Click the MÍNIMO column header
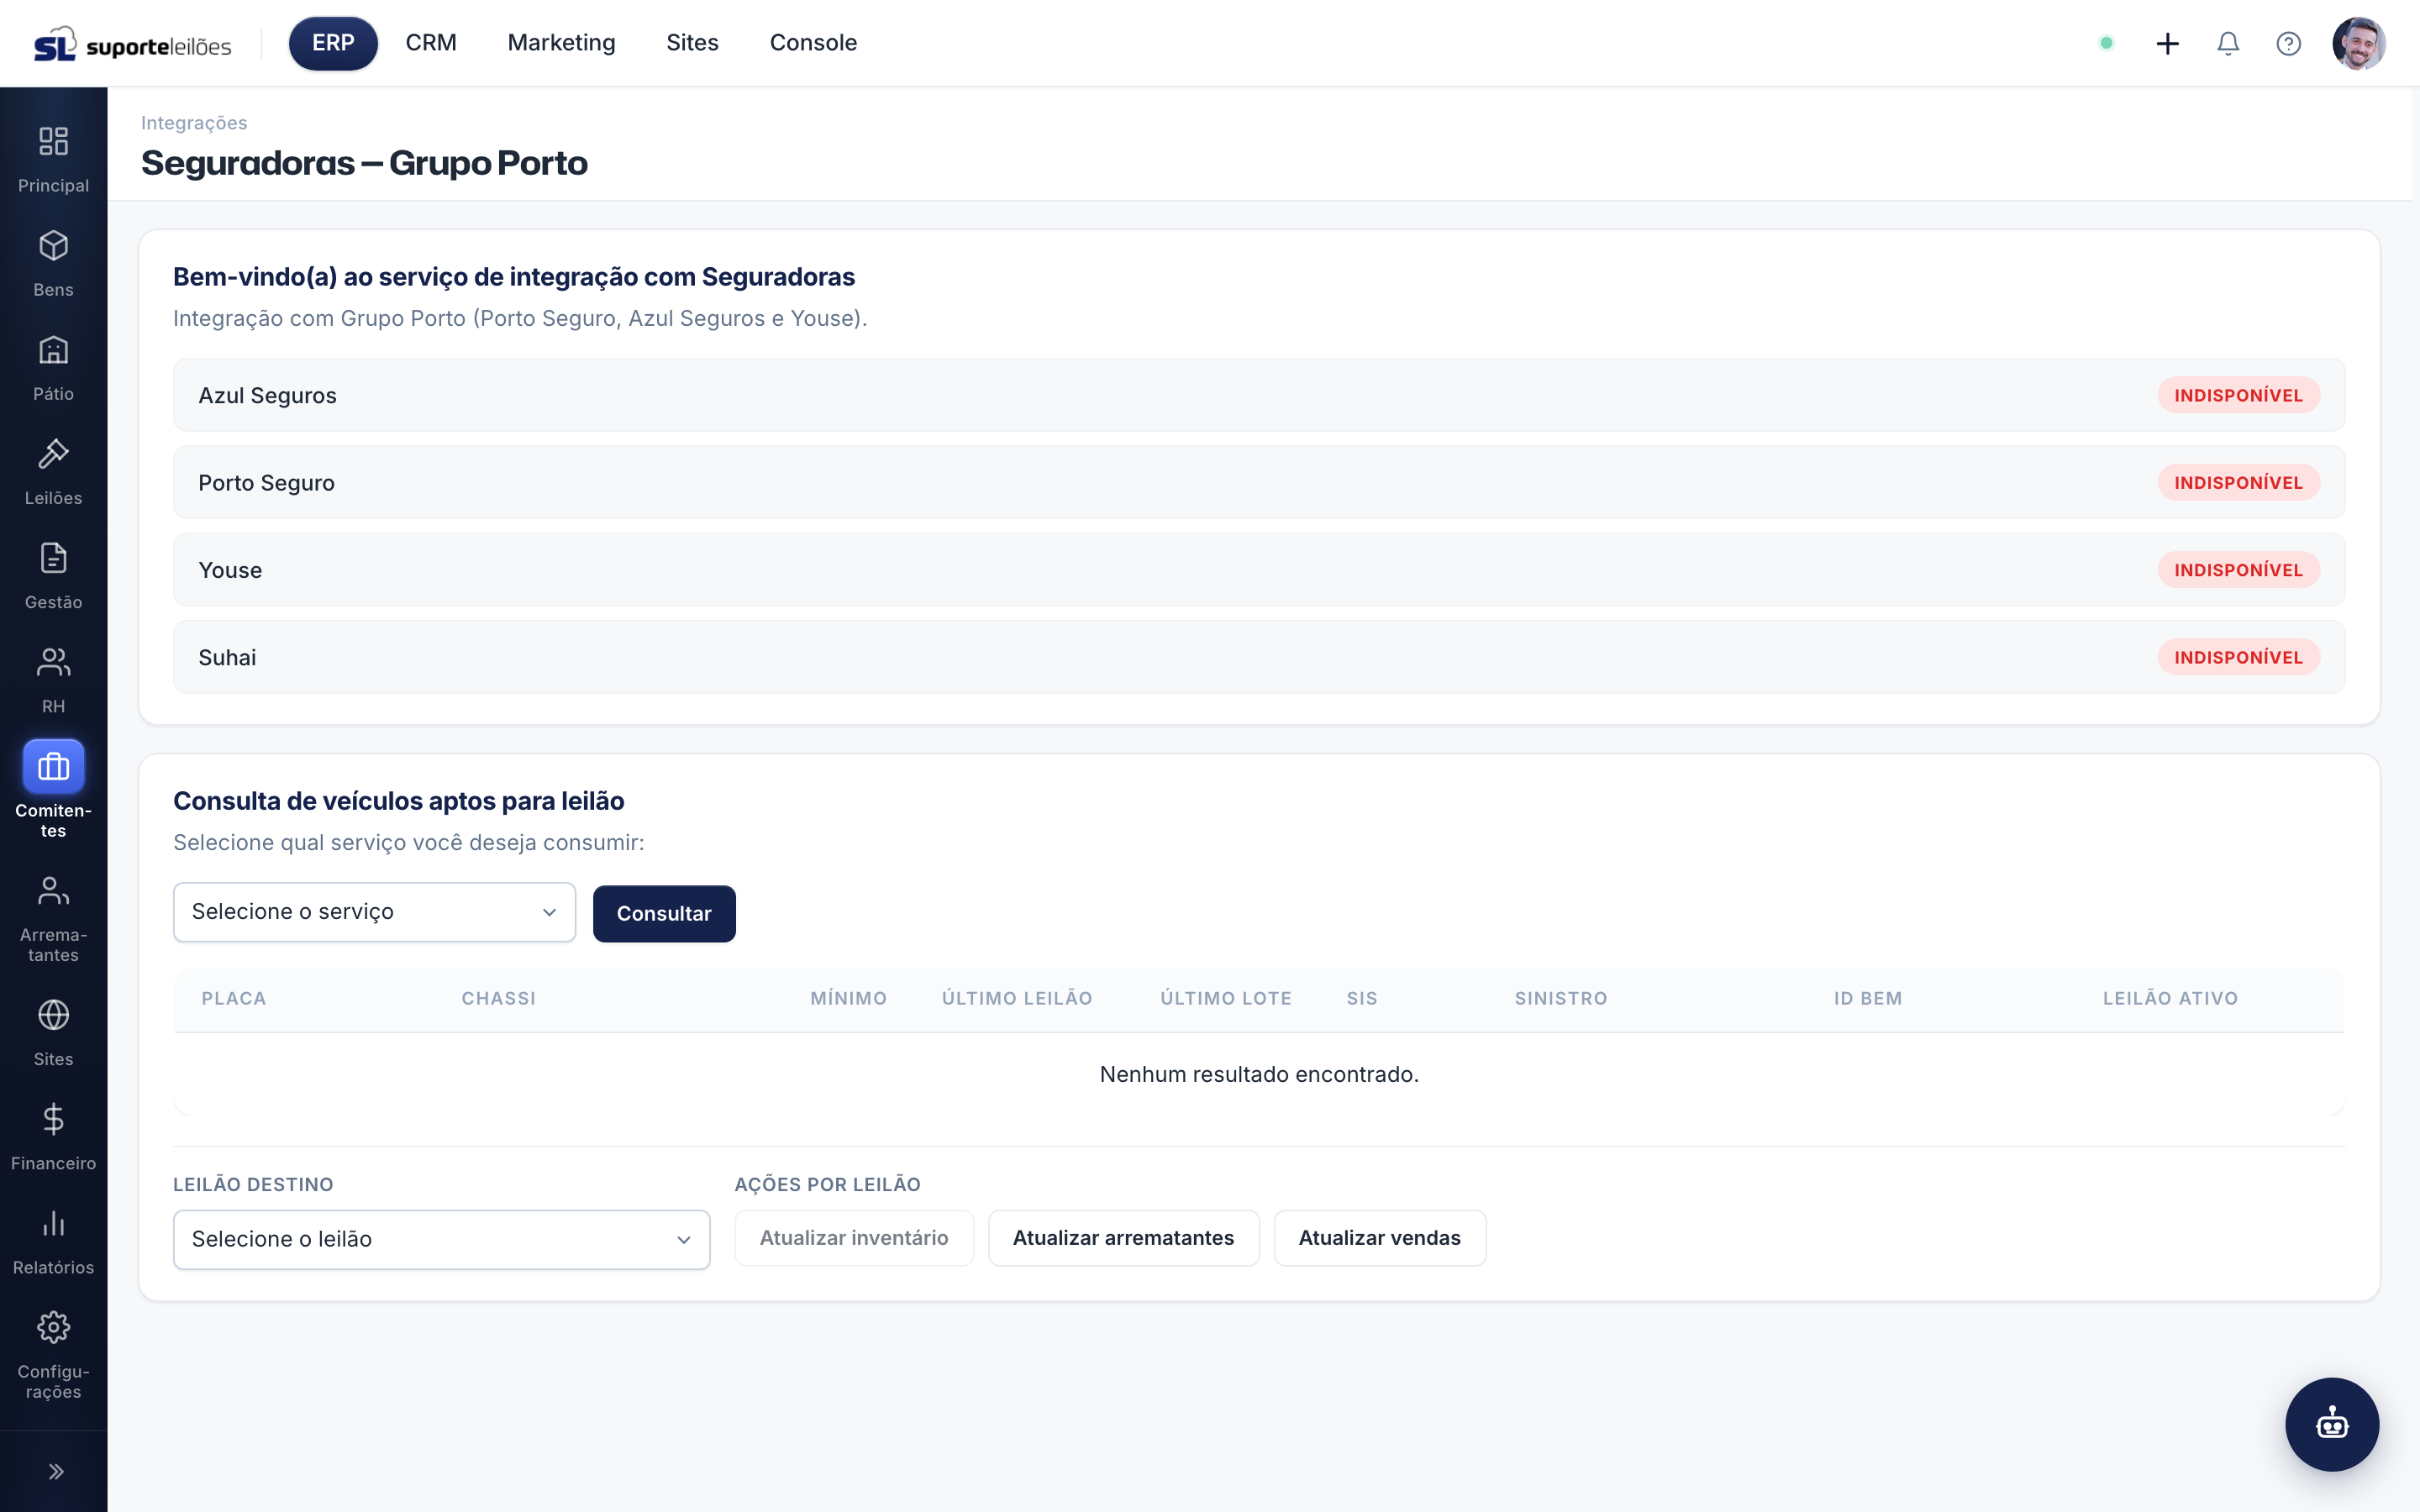This screenshot has height=1512, width=2420. [x=848, y=998]
